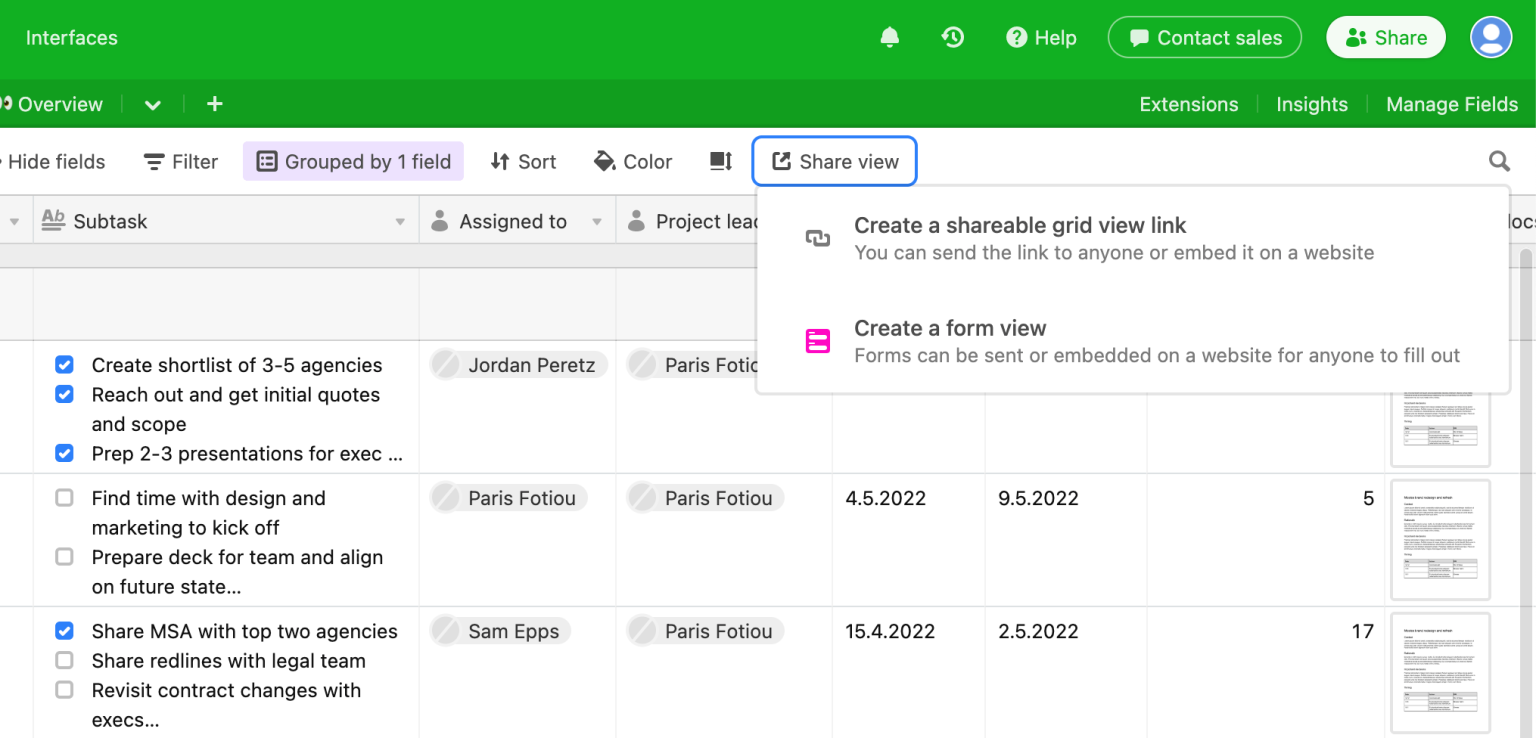Click the notifications bell icon

889,37
